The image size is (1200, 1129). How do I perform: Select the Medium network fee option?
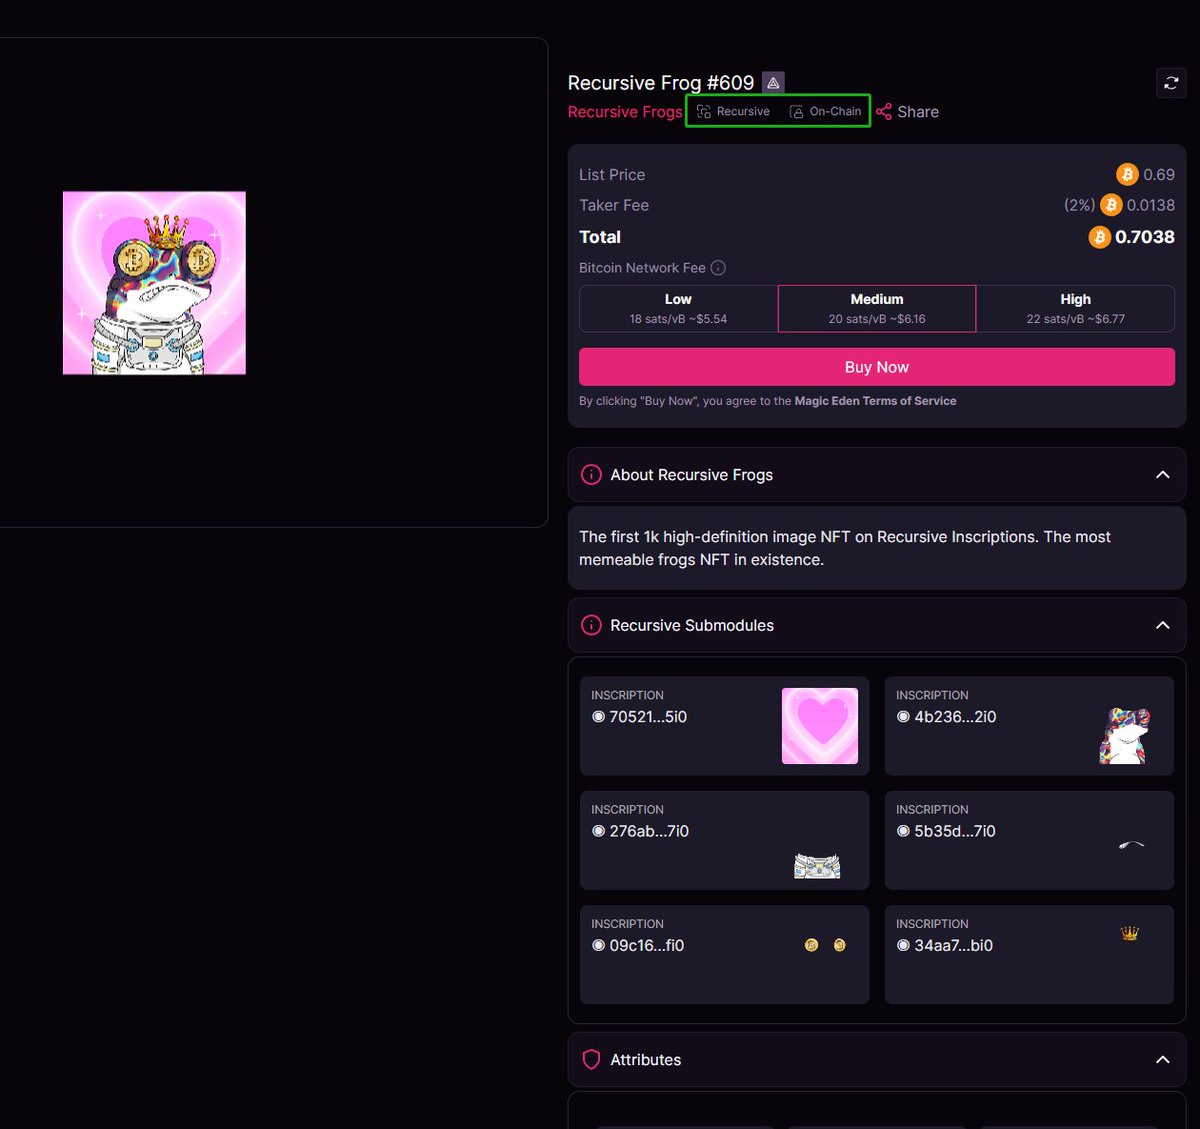[x=877, y=309]
